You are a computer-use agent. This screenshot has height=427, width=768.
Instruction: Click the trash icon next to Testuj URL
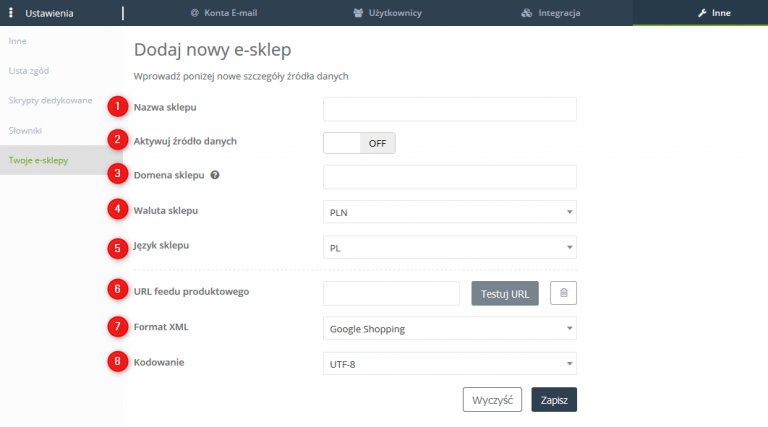563,293
